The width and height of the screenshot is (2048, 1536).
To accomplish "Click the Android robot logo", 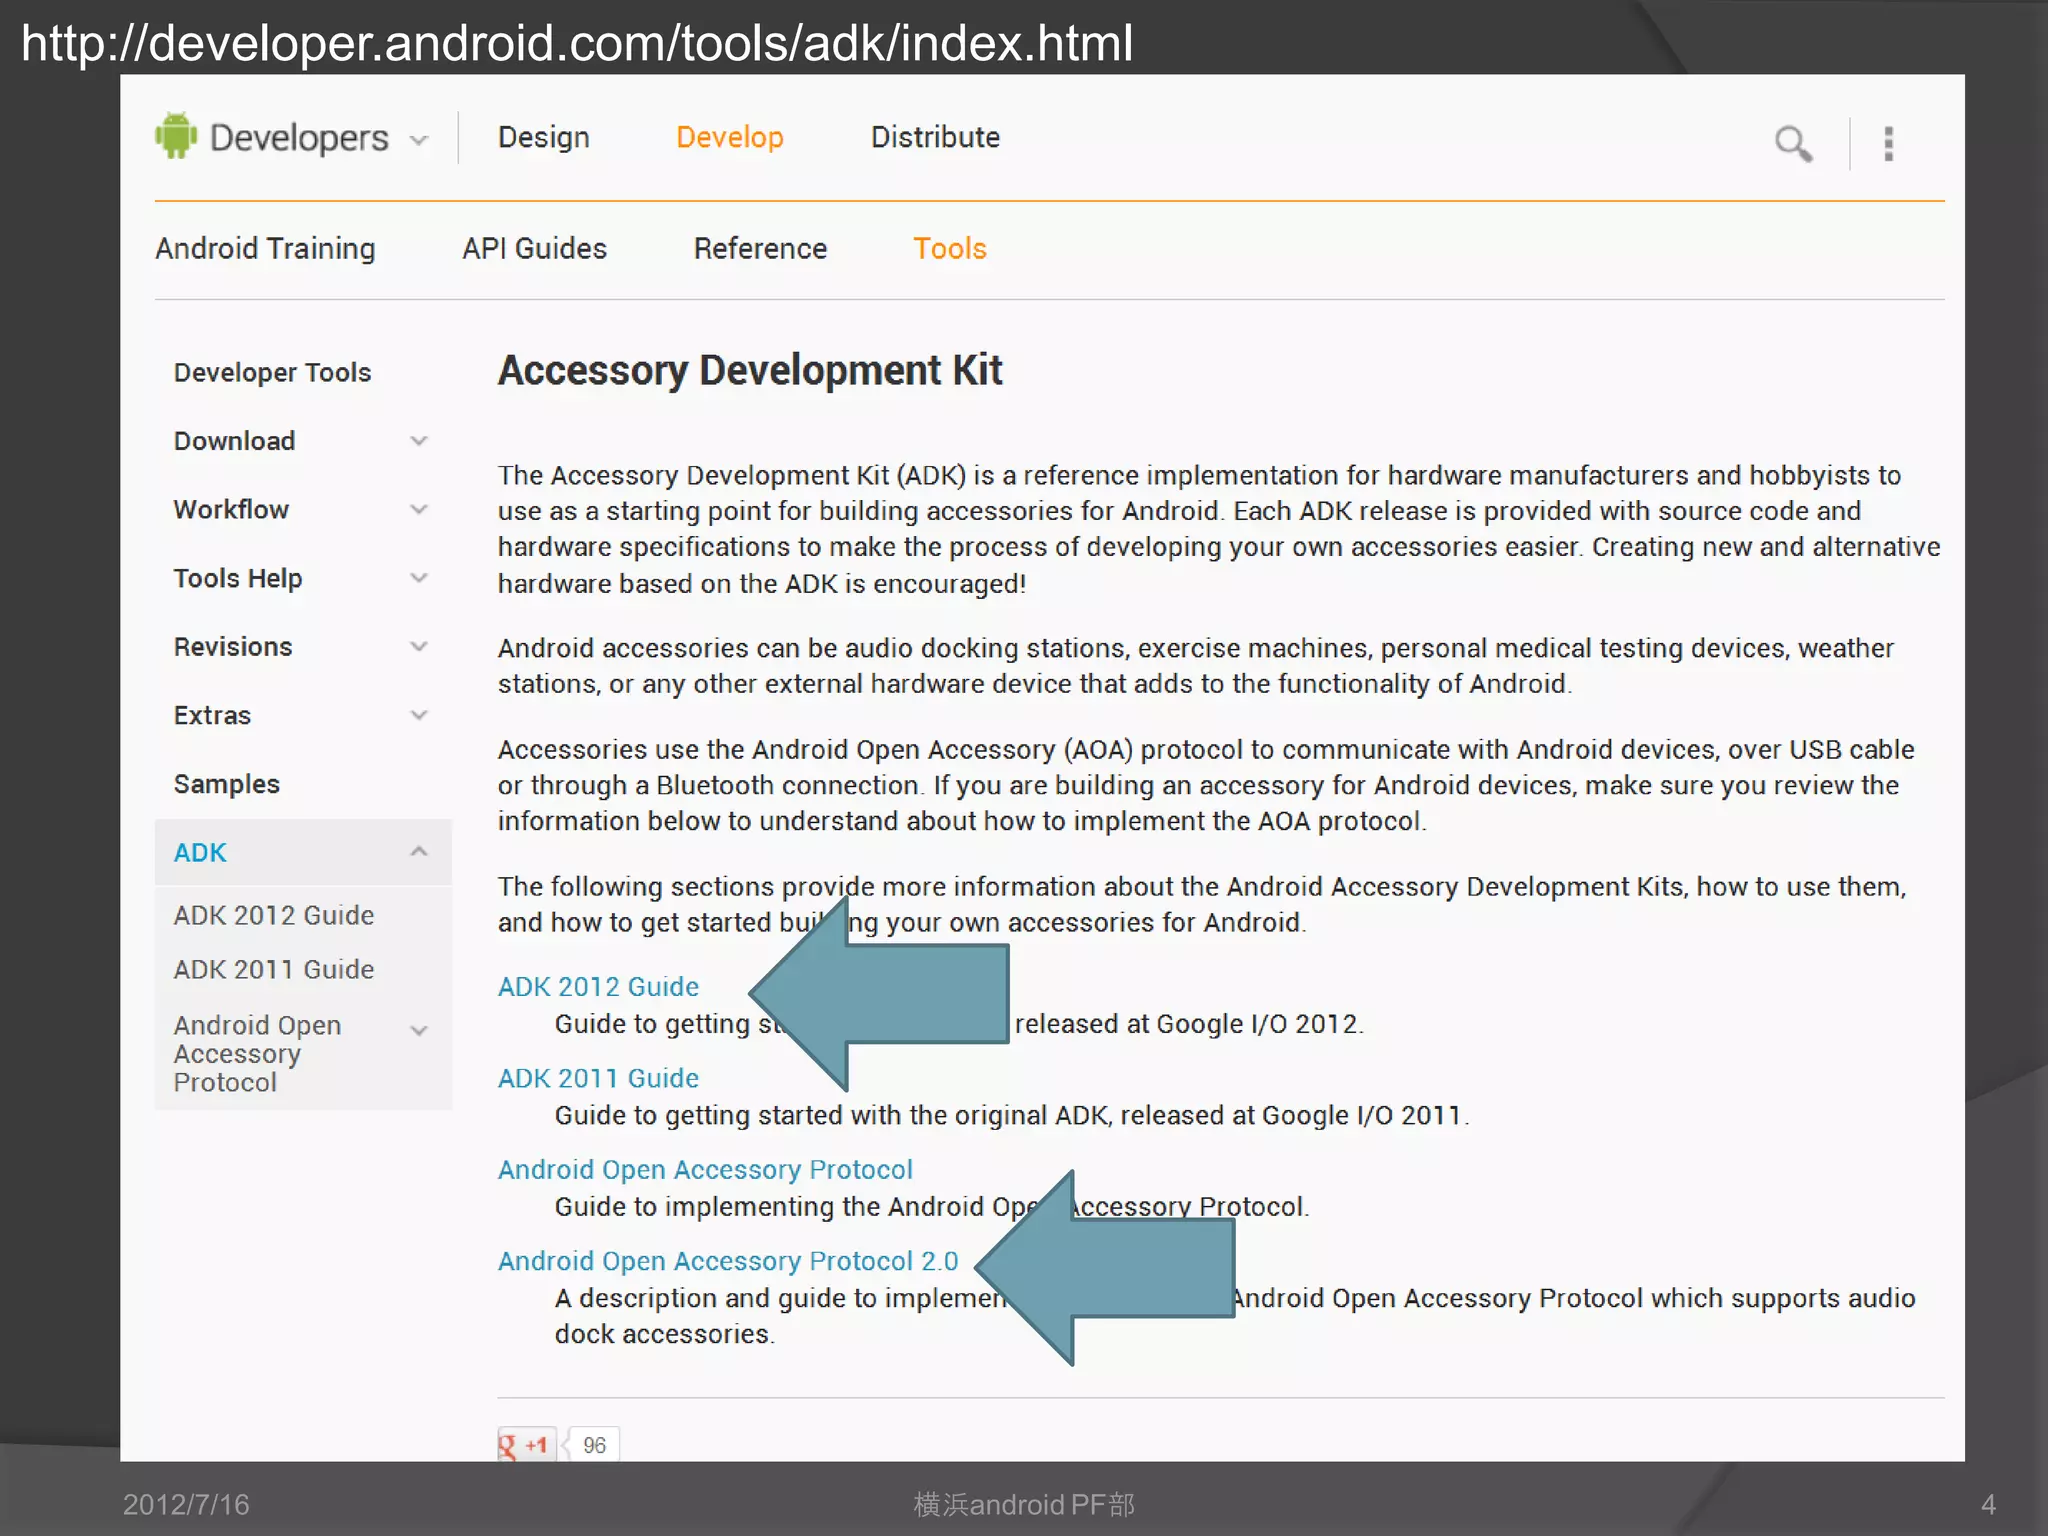I will pos(176,135).
